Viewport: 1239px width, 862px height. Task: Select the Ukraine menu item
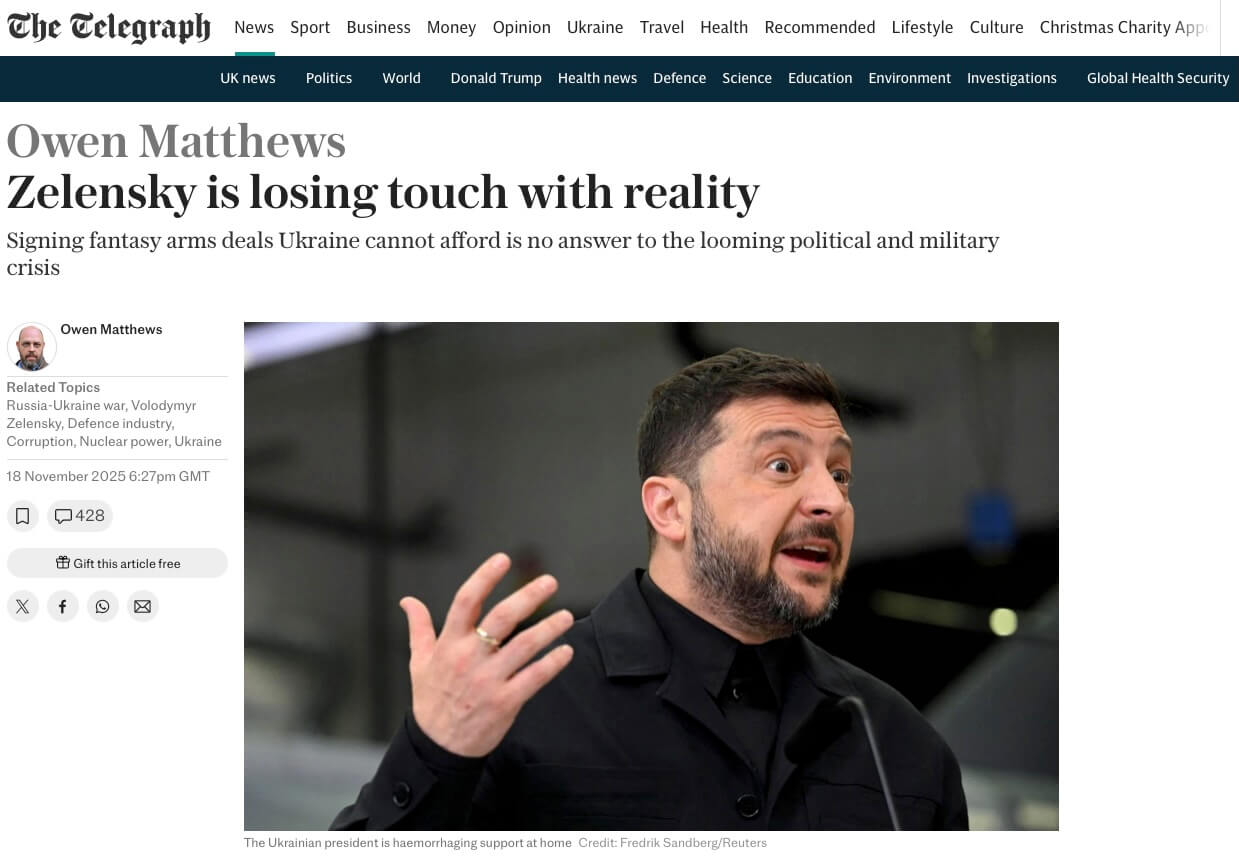click(x=595, y=27)
